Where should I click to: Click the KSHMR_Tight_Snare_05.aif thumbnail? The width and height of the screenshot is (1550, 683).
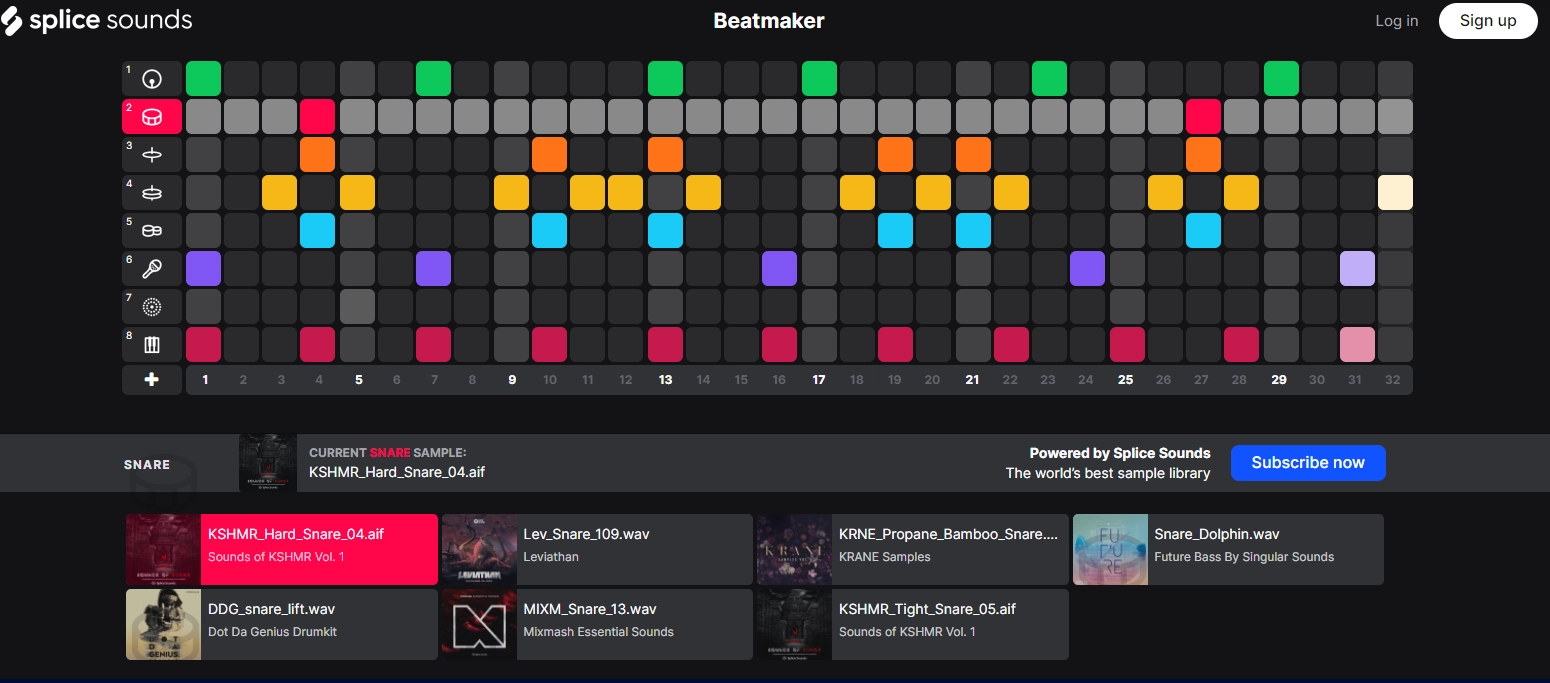(x=795, y=624)
